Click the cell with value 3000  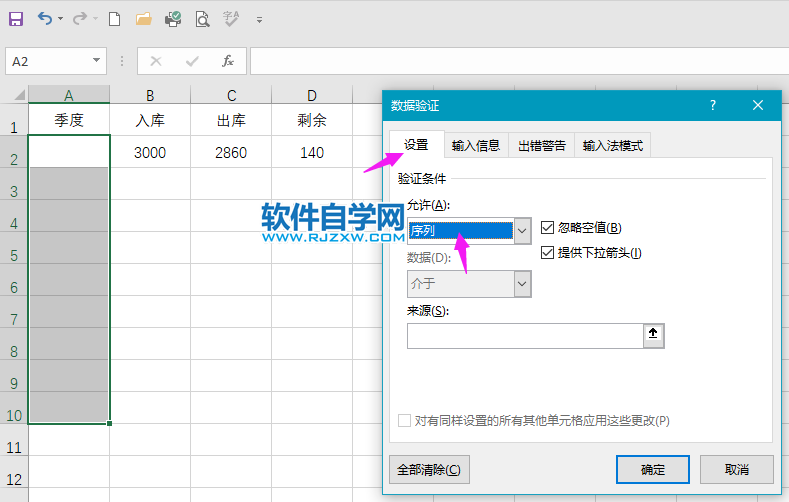click(150, 152)
